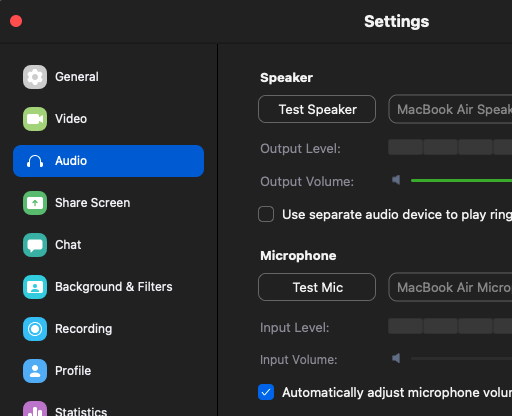Select the Statistics bar chart icon
Image resolution: width=512 pixels, height=416 pixels.
tap(35, 409)
